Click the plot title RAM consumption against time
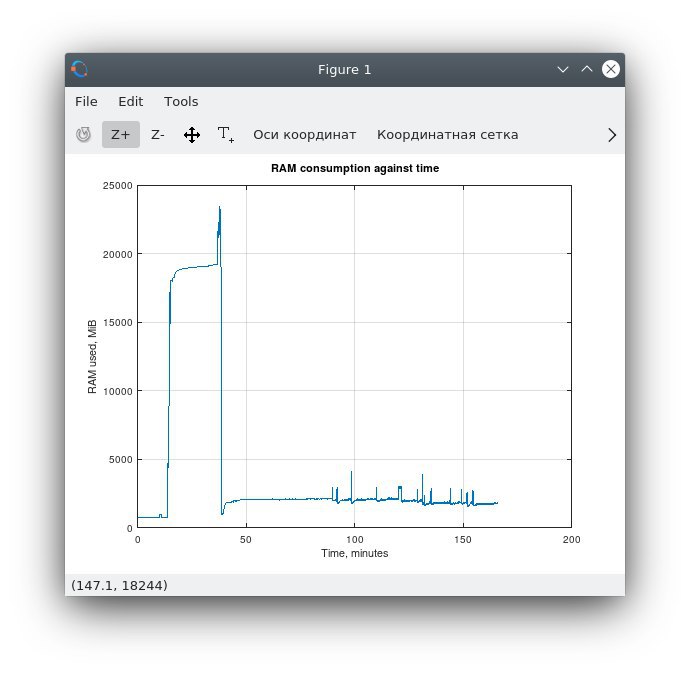Image resolution: width=690 pixels, height=673 pixels. (355, 168)
